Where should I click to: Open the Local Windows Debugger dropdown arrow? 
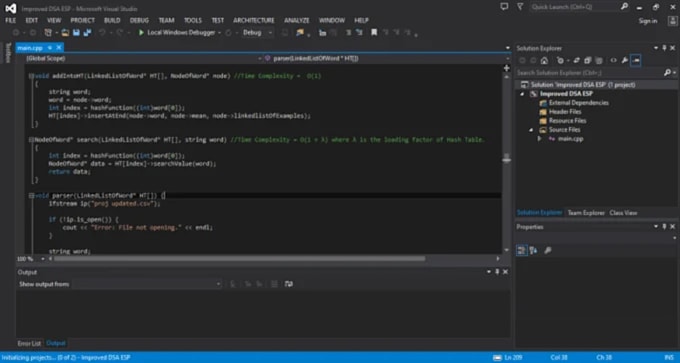click(219, 33)
